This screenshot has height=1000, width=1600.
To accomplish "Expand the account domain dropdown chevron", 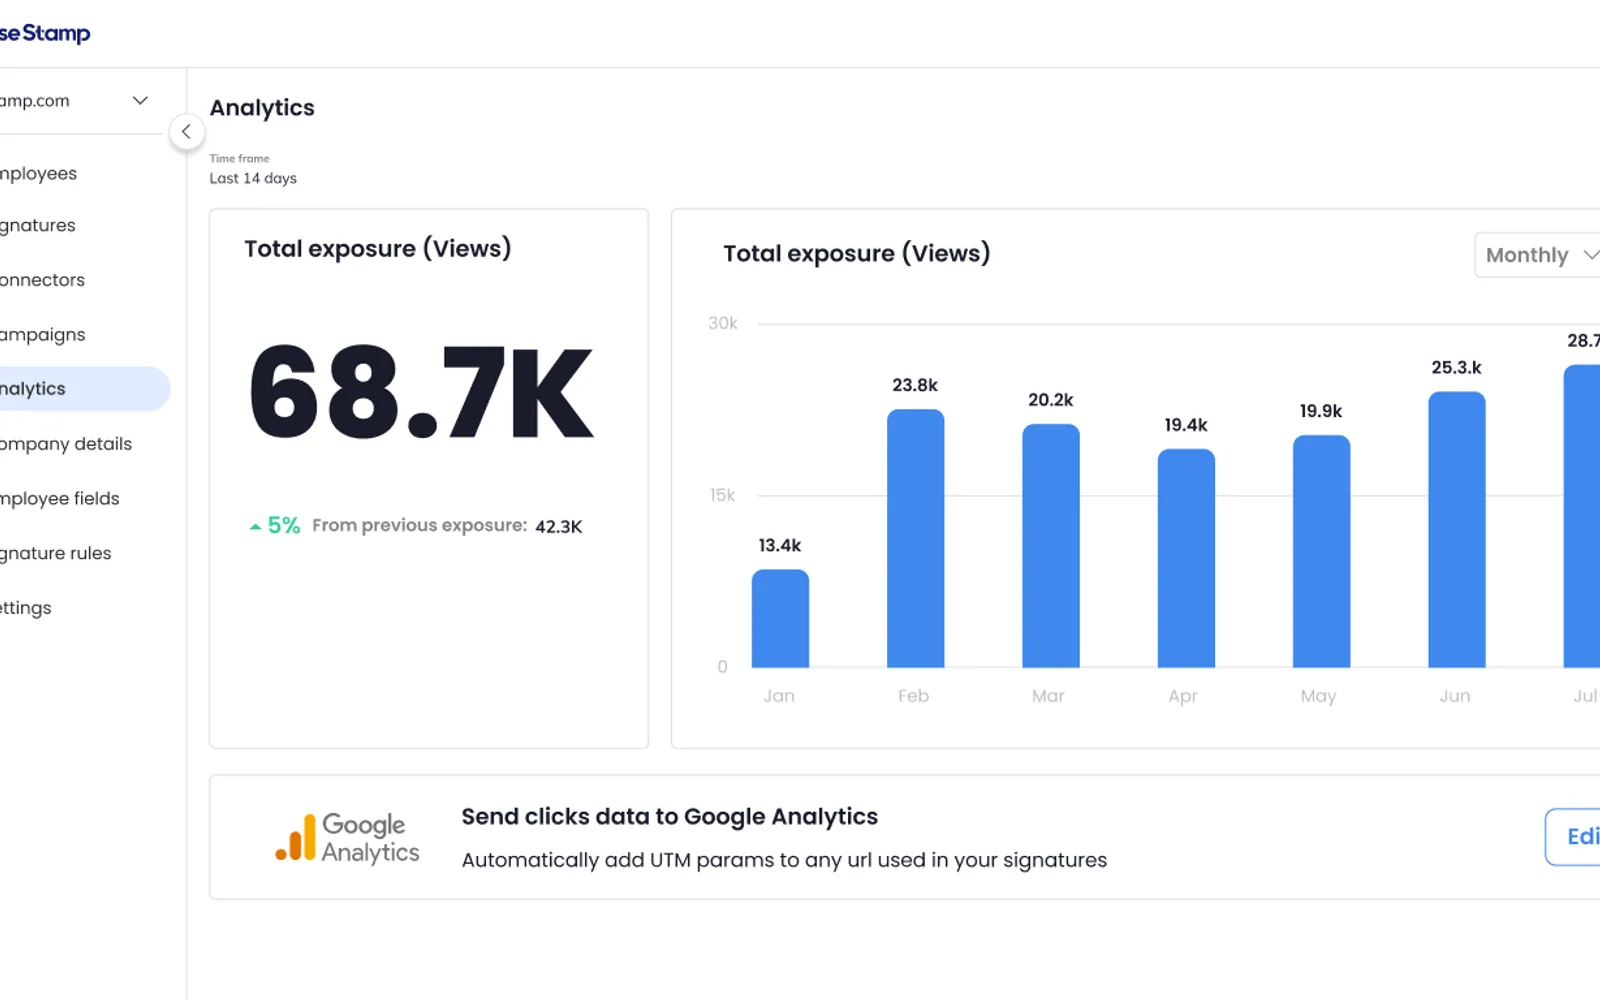I will [x=140, y=100].
